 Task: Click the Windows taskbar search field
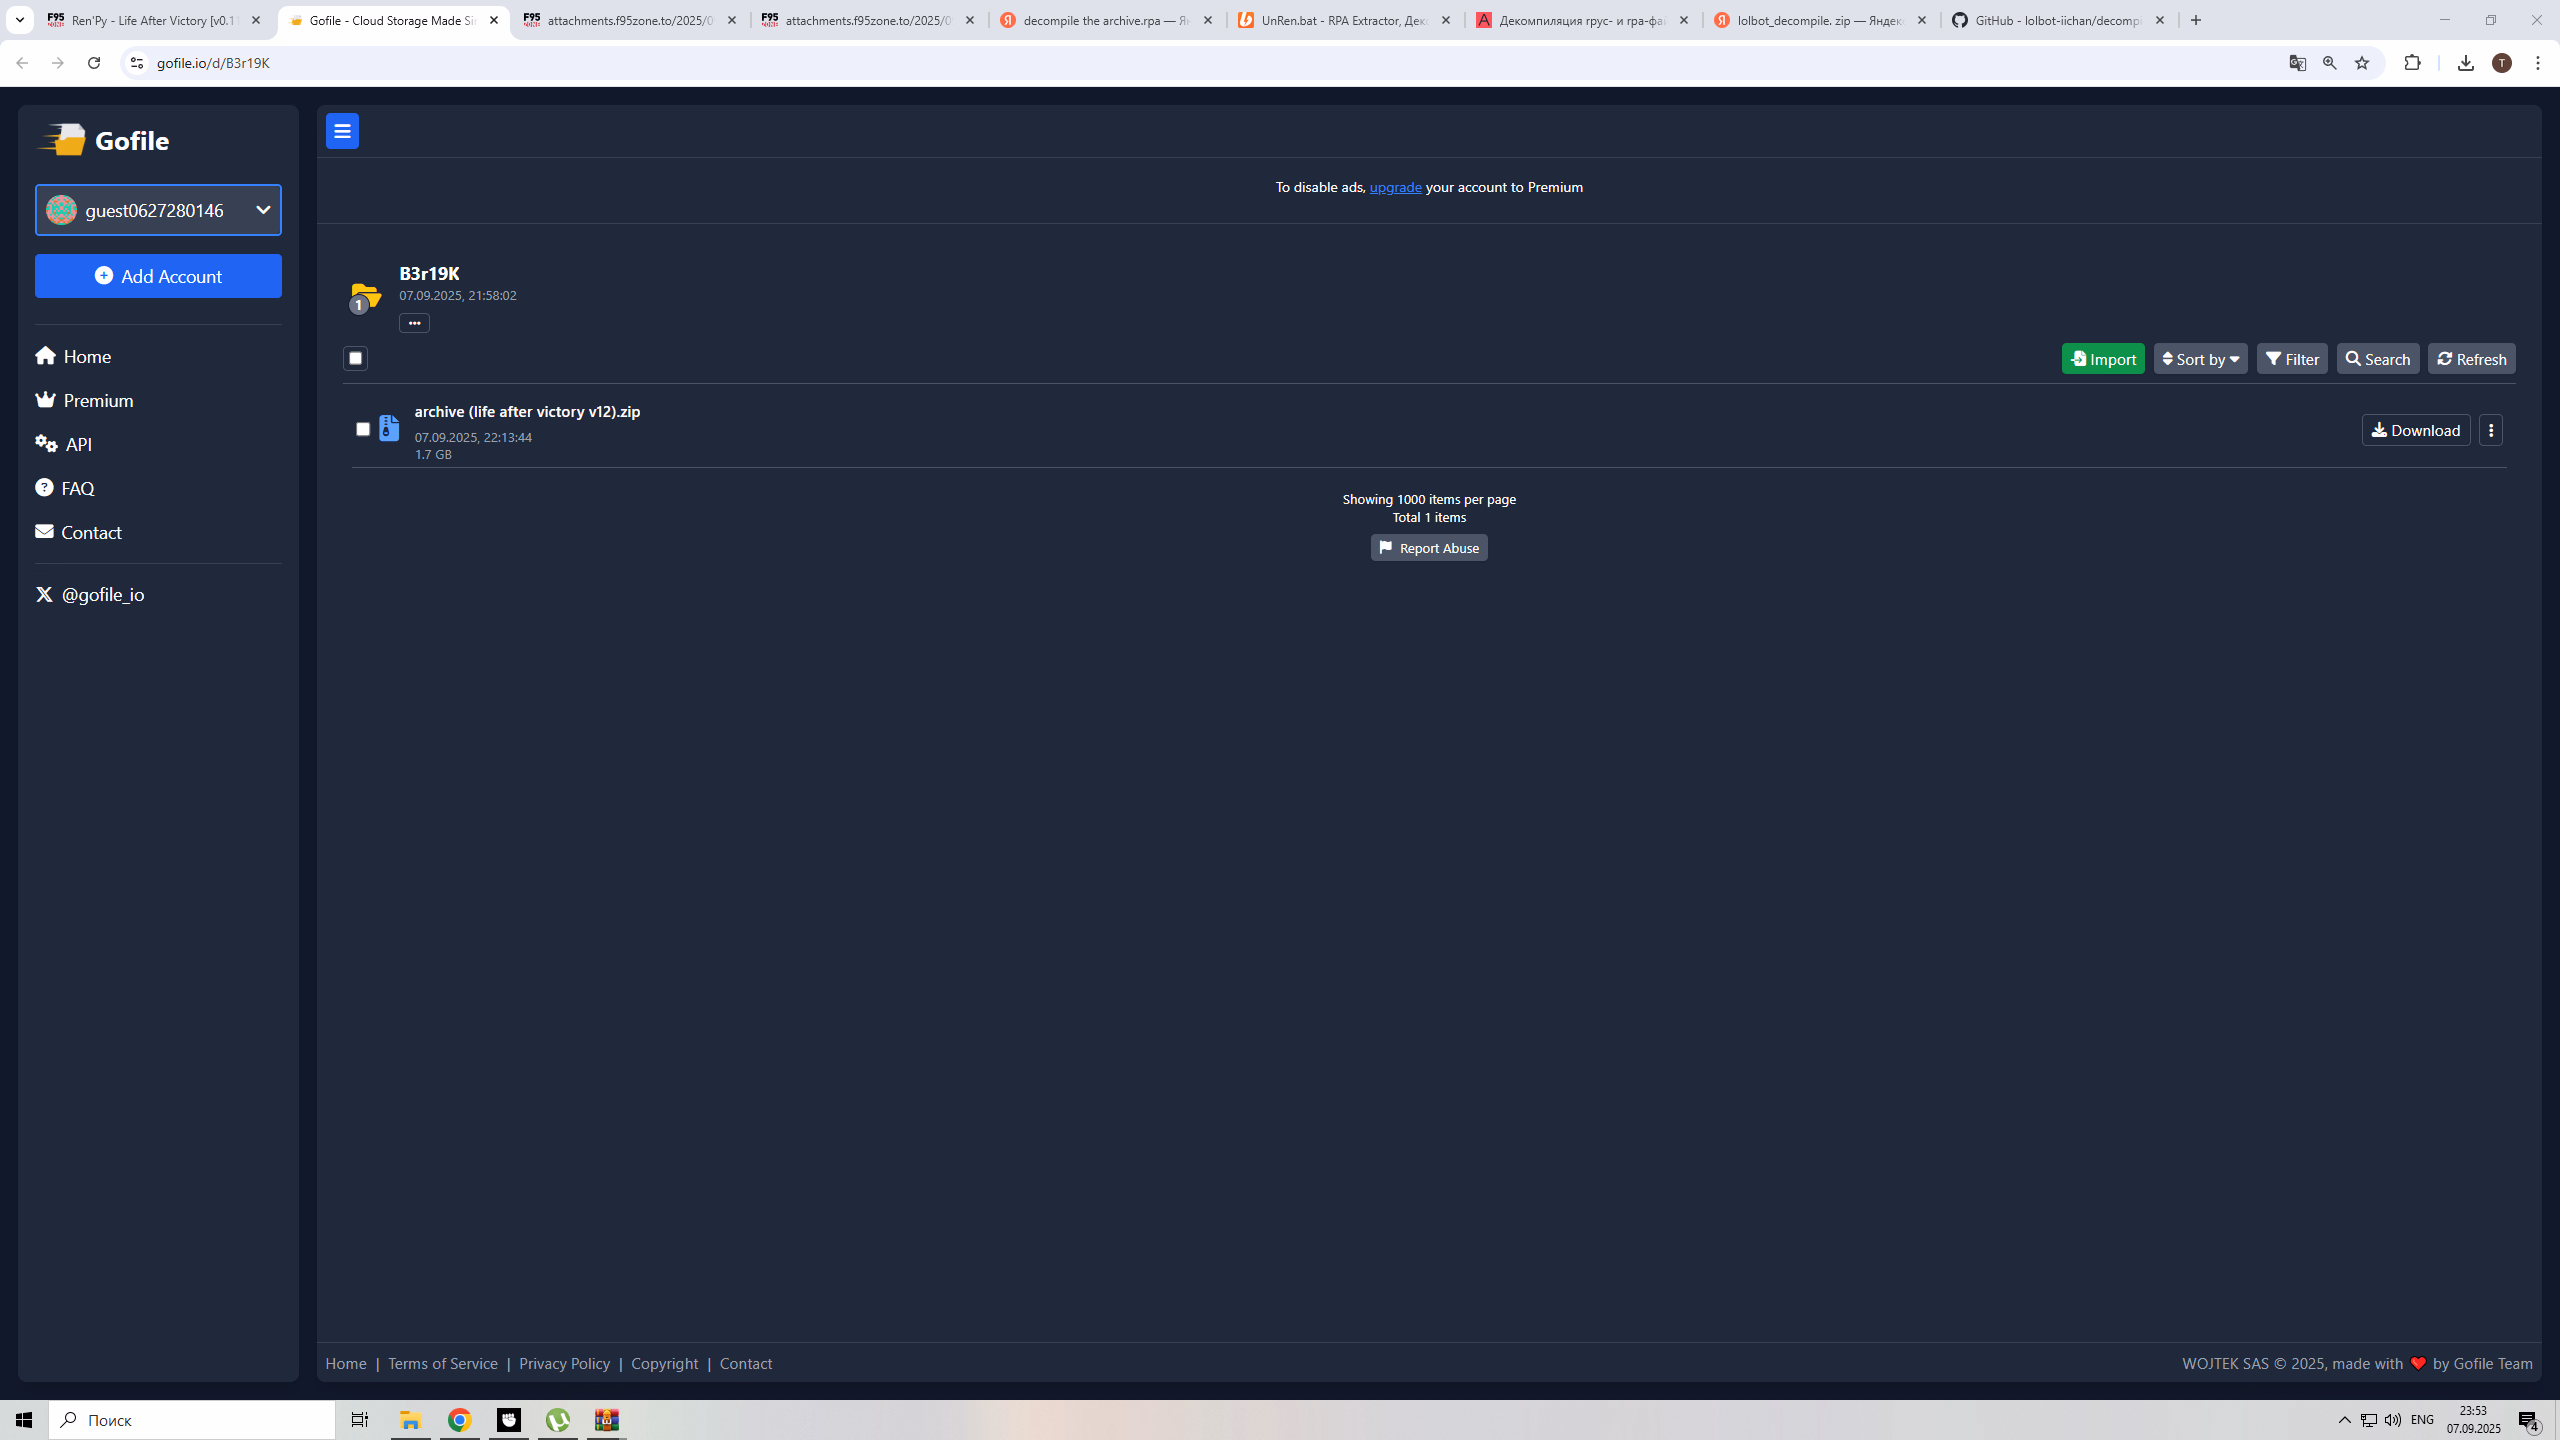point(192,1420)
